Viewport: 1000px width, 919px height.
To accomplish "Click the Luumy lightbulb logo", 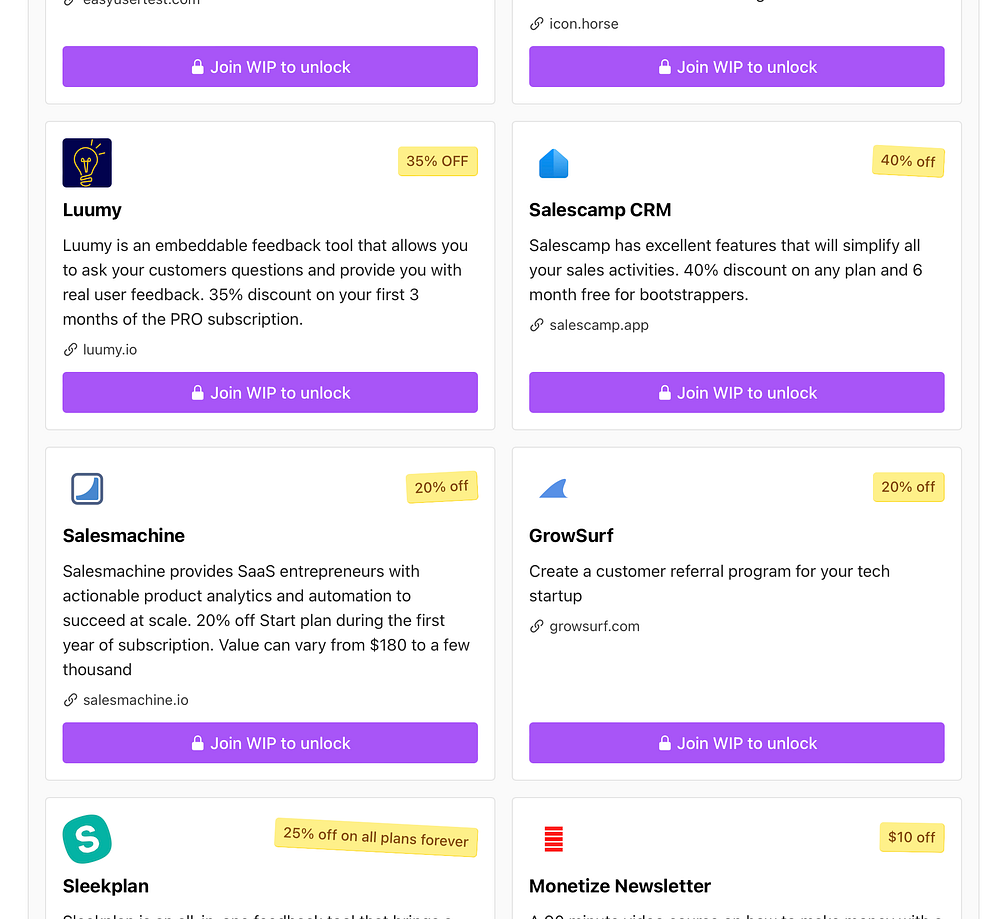I will point(87,163).
